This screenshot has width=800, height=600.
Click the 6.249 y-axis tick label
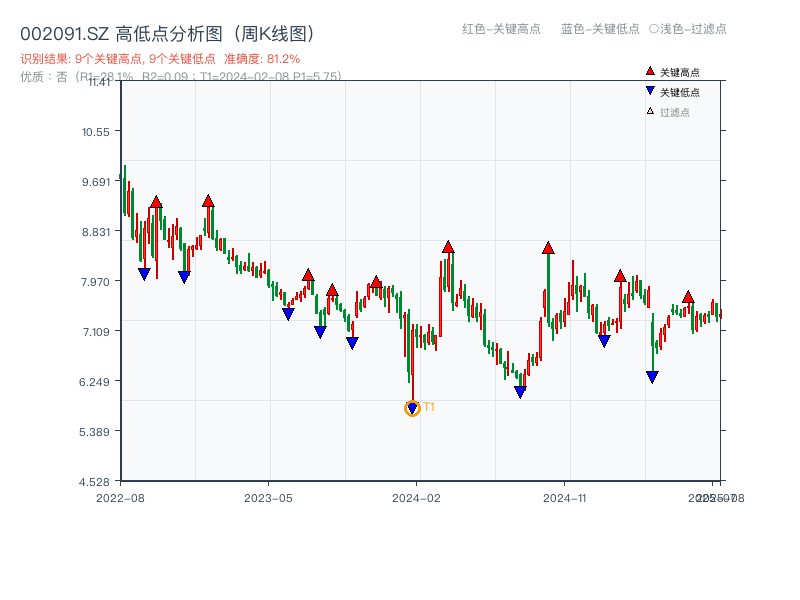tap(94, 382)
